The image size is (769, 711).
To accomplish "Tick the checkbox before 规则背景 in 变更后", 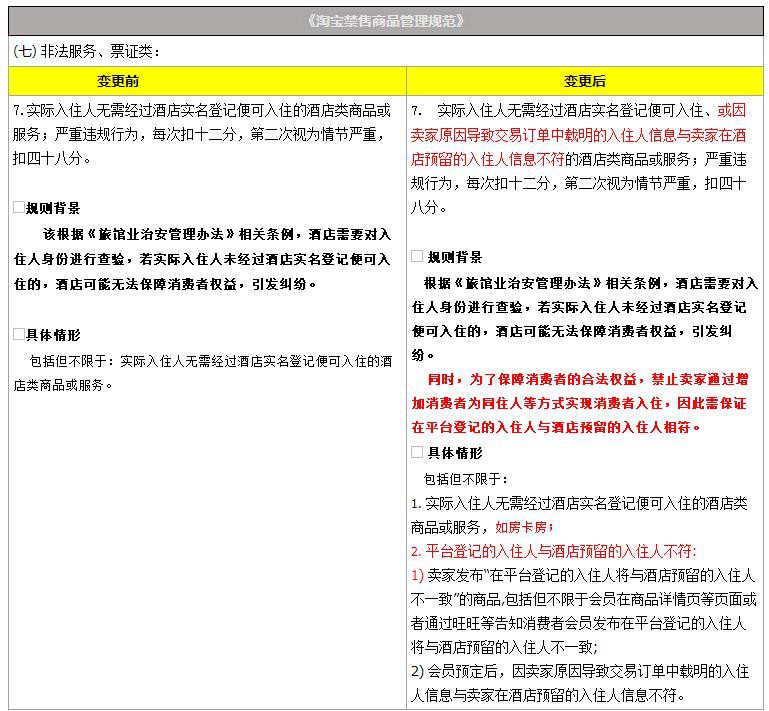I will 417,256.
